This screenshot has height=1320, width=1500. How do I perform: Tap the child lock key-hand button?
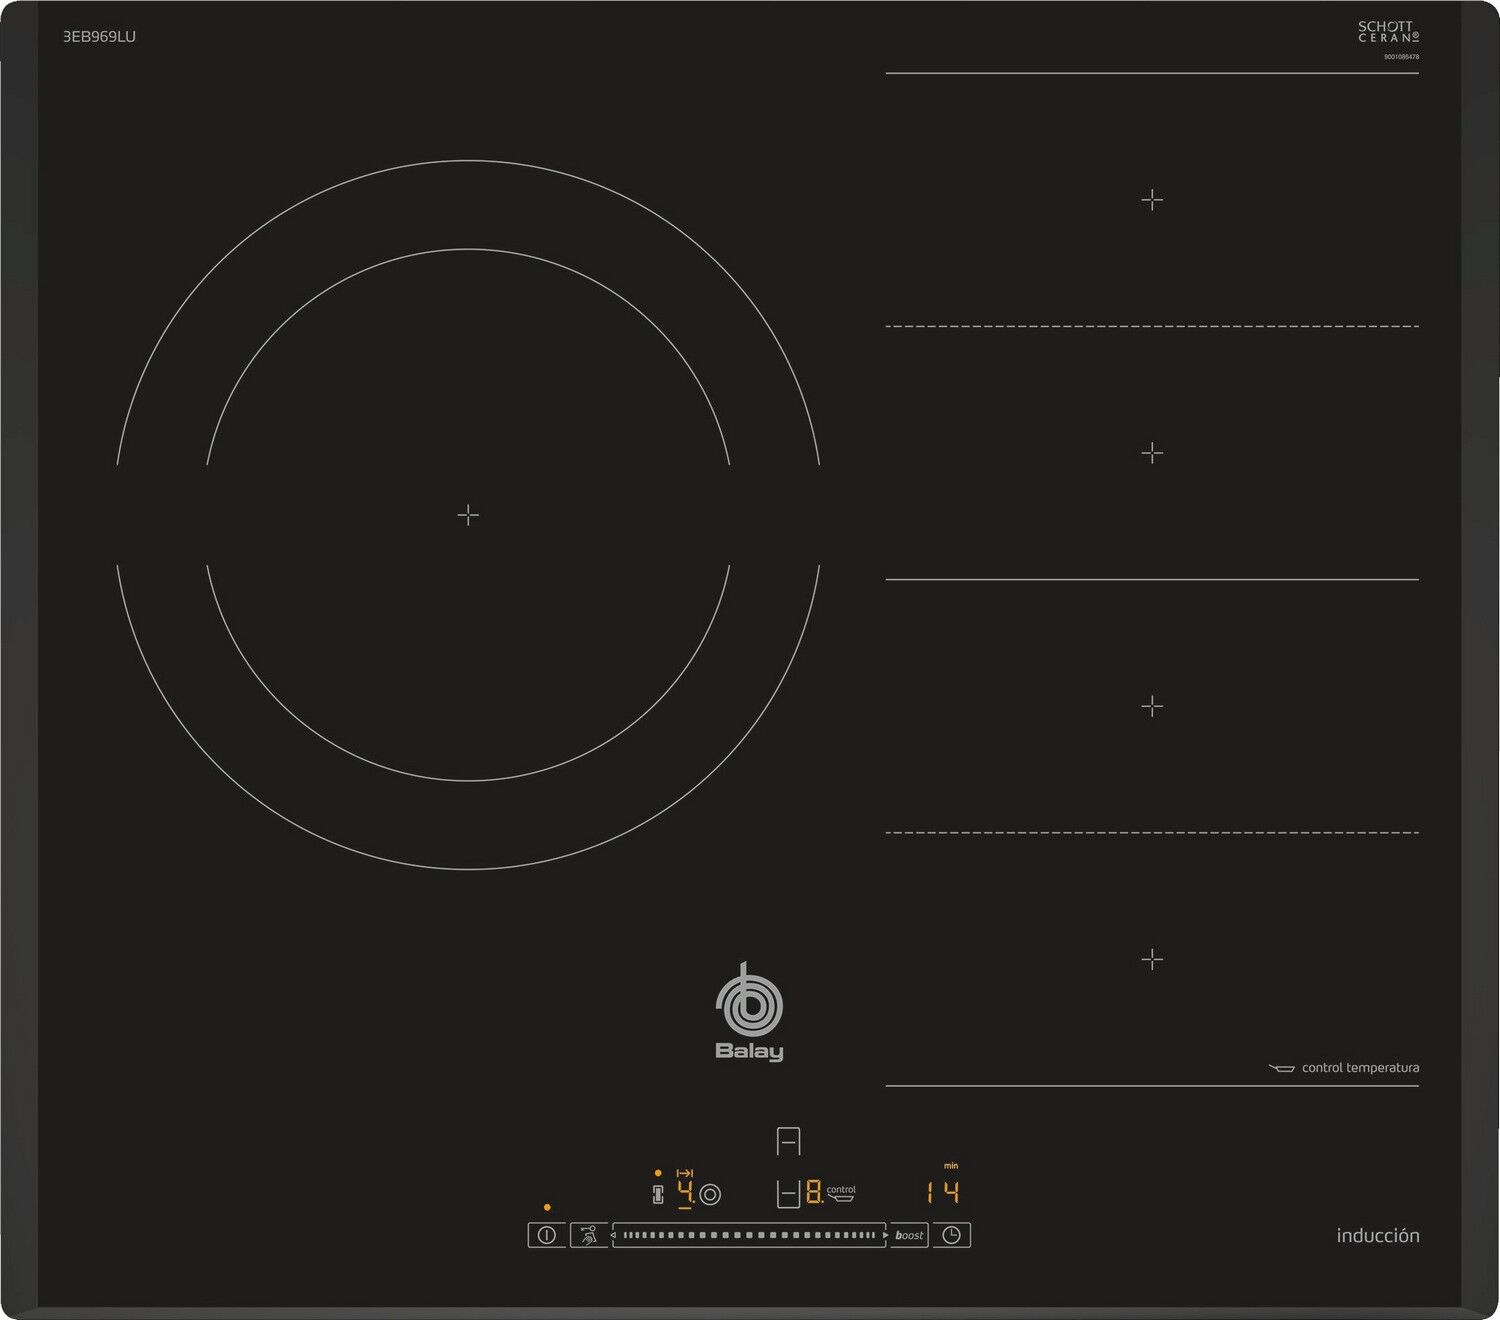click(x=589, y=1235)
